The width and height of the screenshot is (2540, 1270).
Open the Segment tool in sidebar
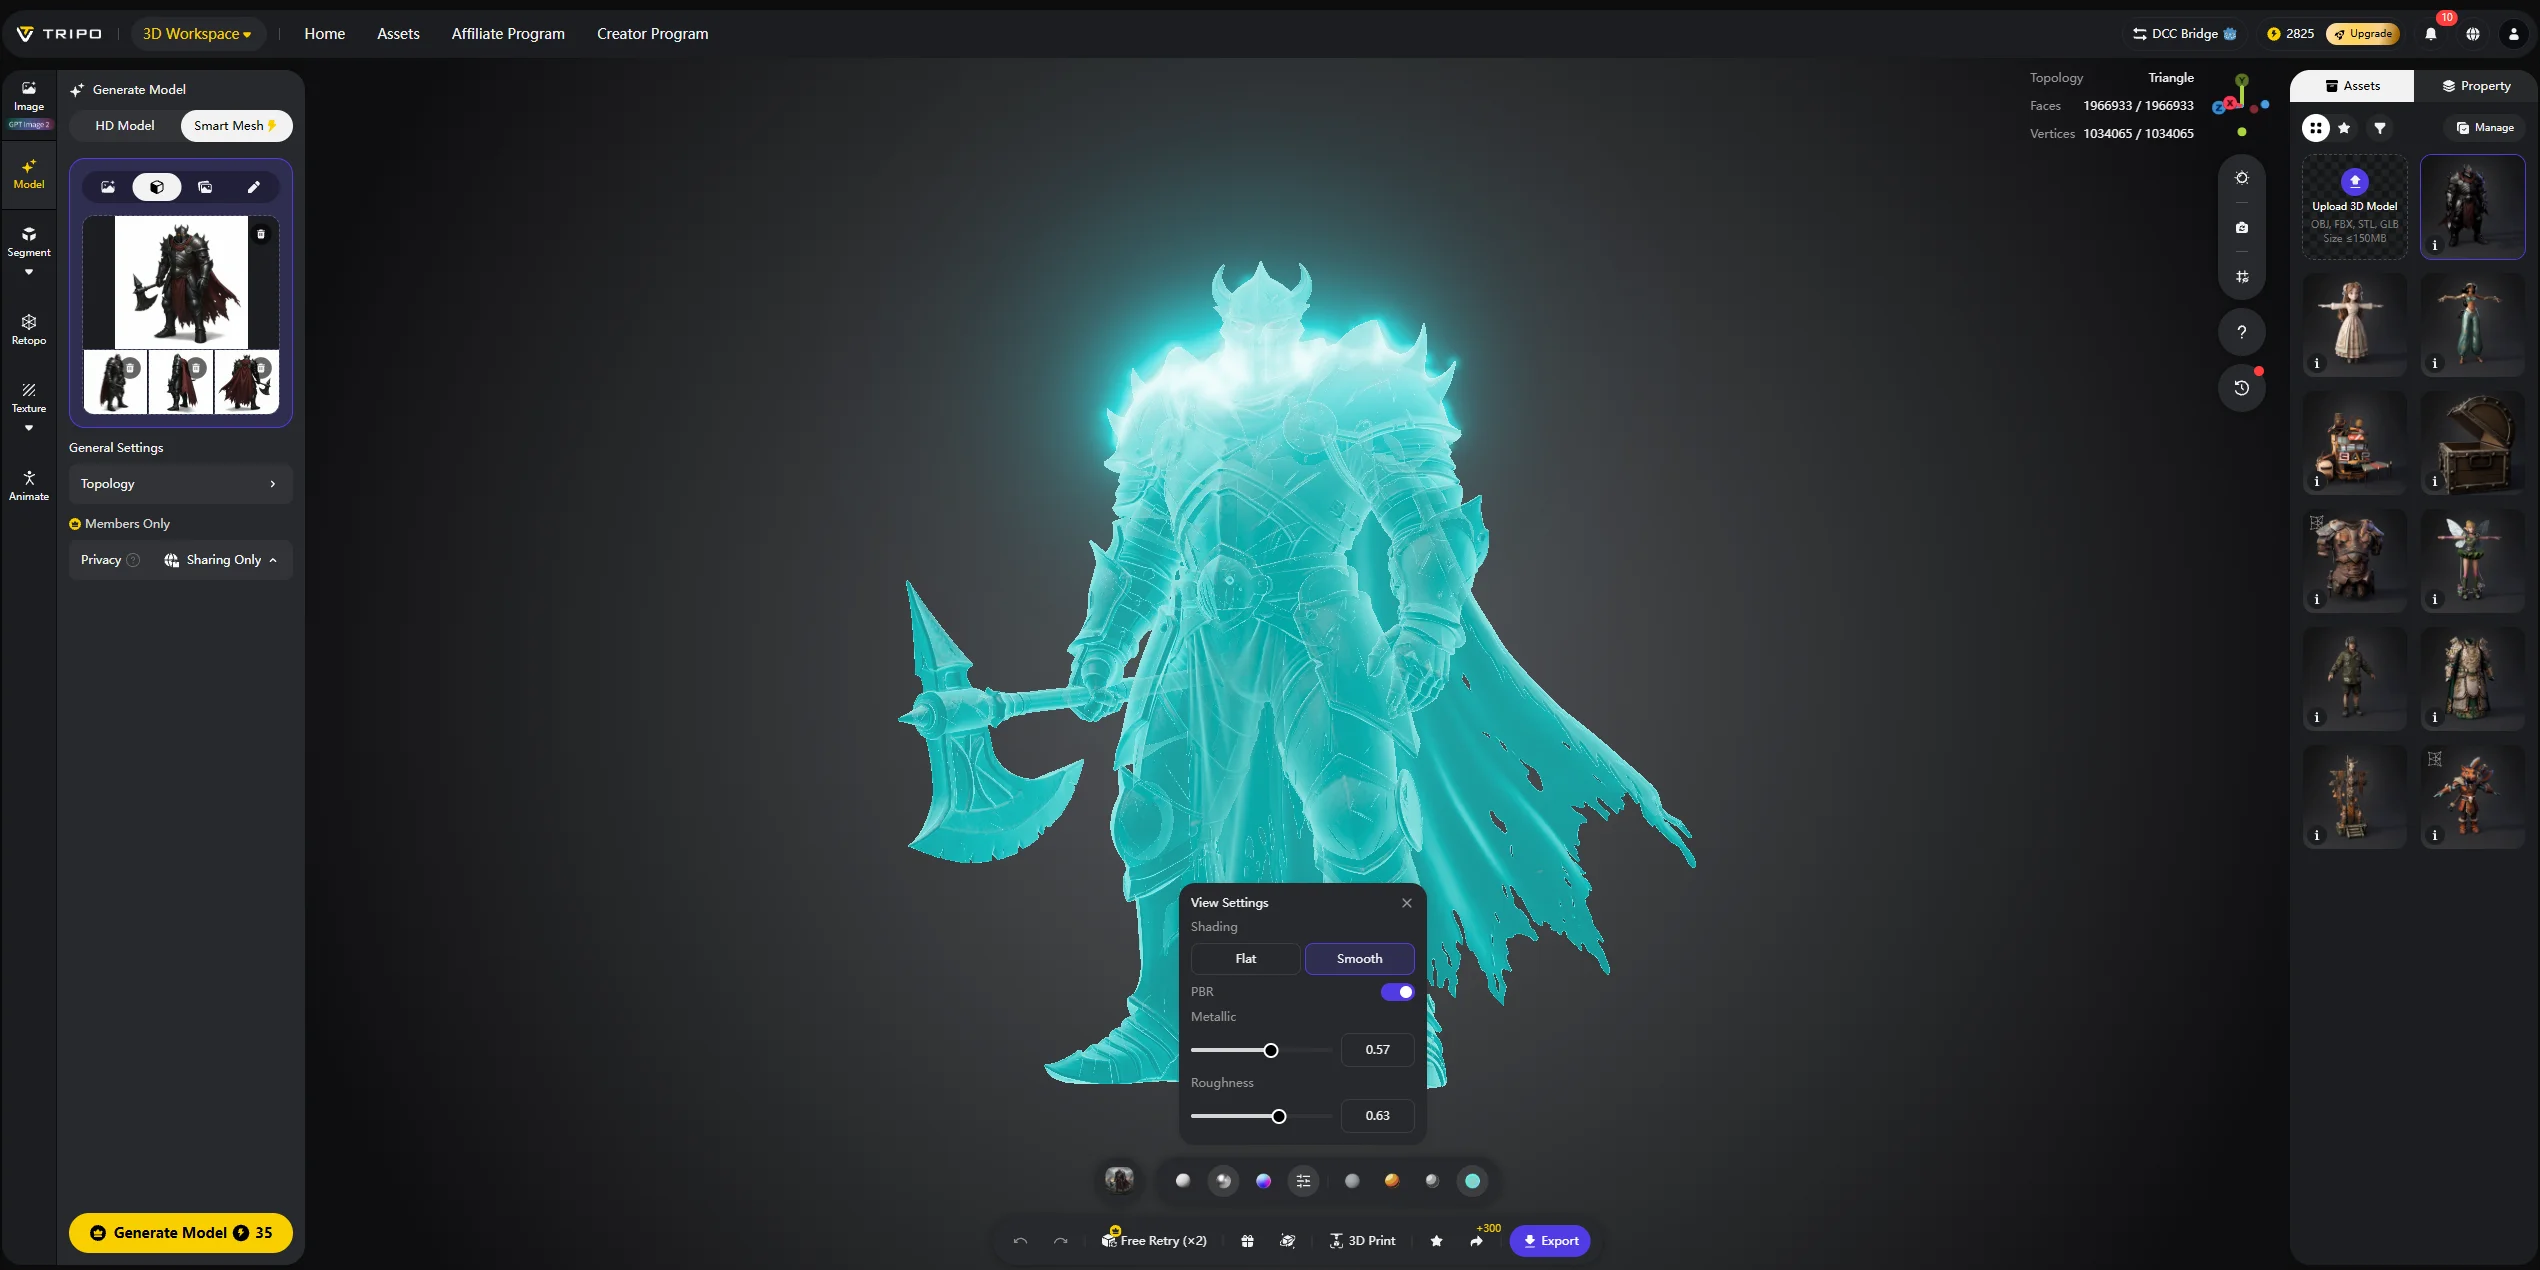point(29,242)
